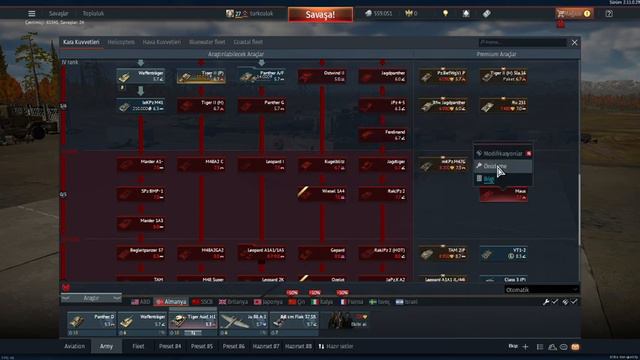The image size is (640, 360).
Task: Open the Topluluk menu
Action: [x=93, y=13]
